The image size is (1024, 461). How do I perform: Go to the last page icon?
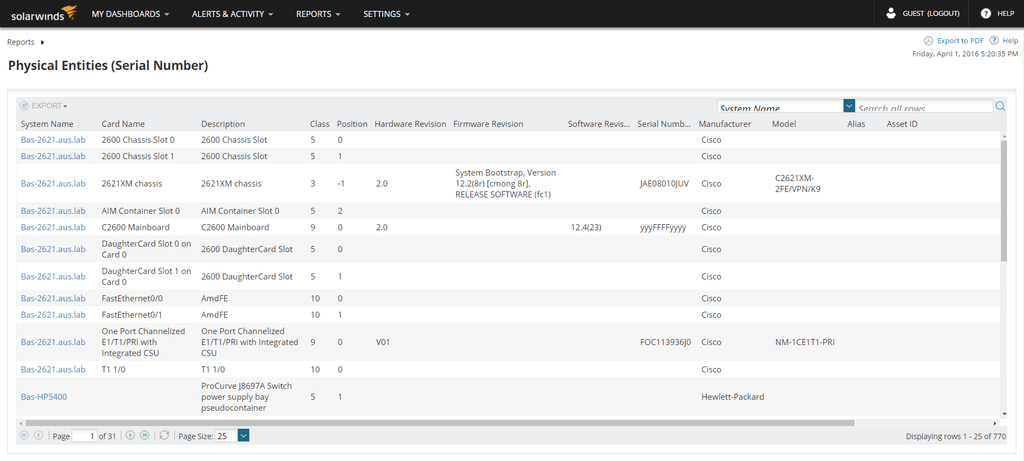tap(144, 435)
